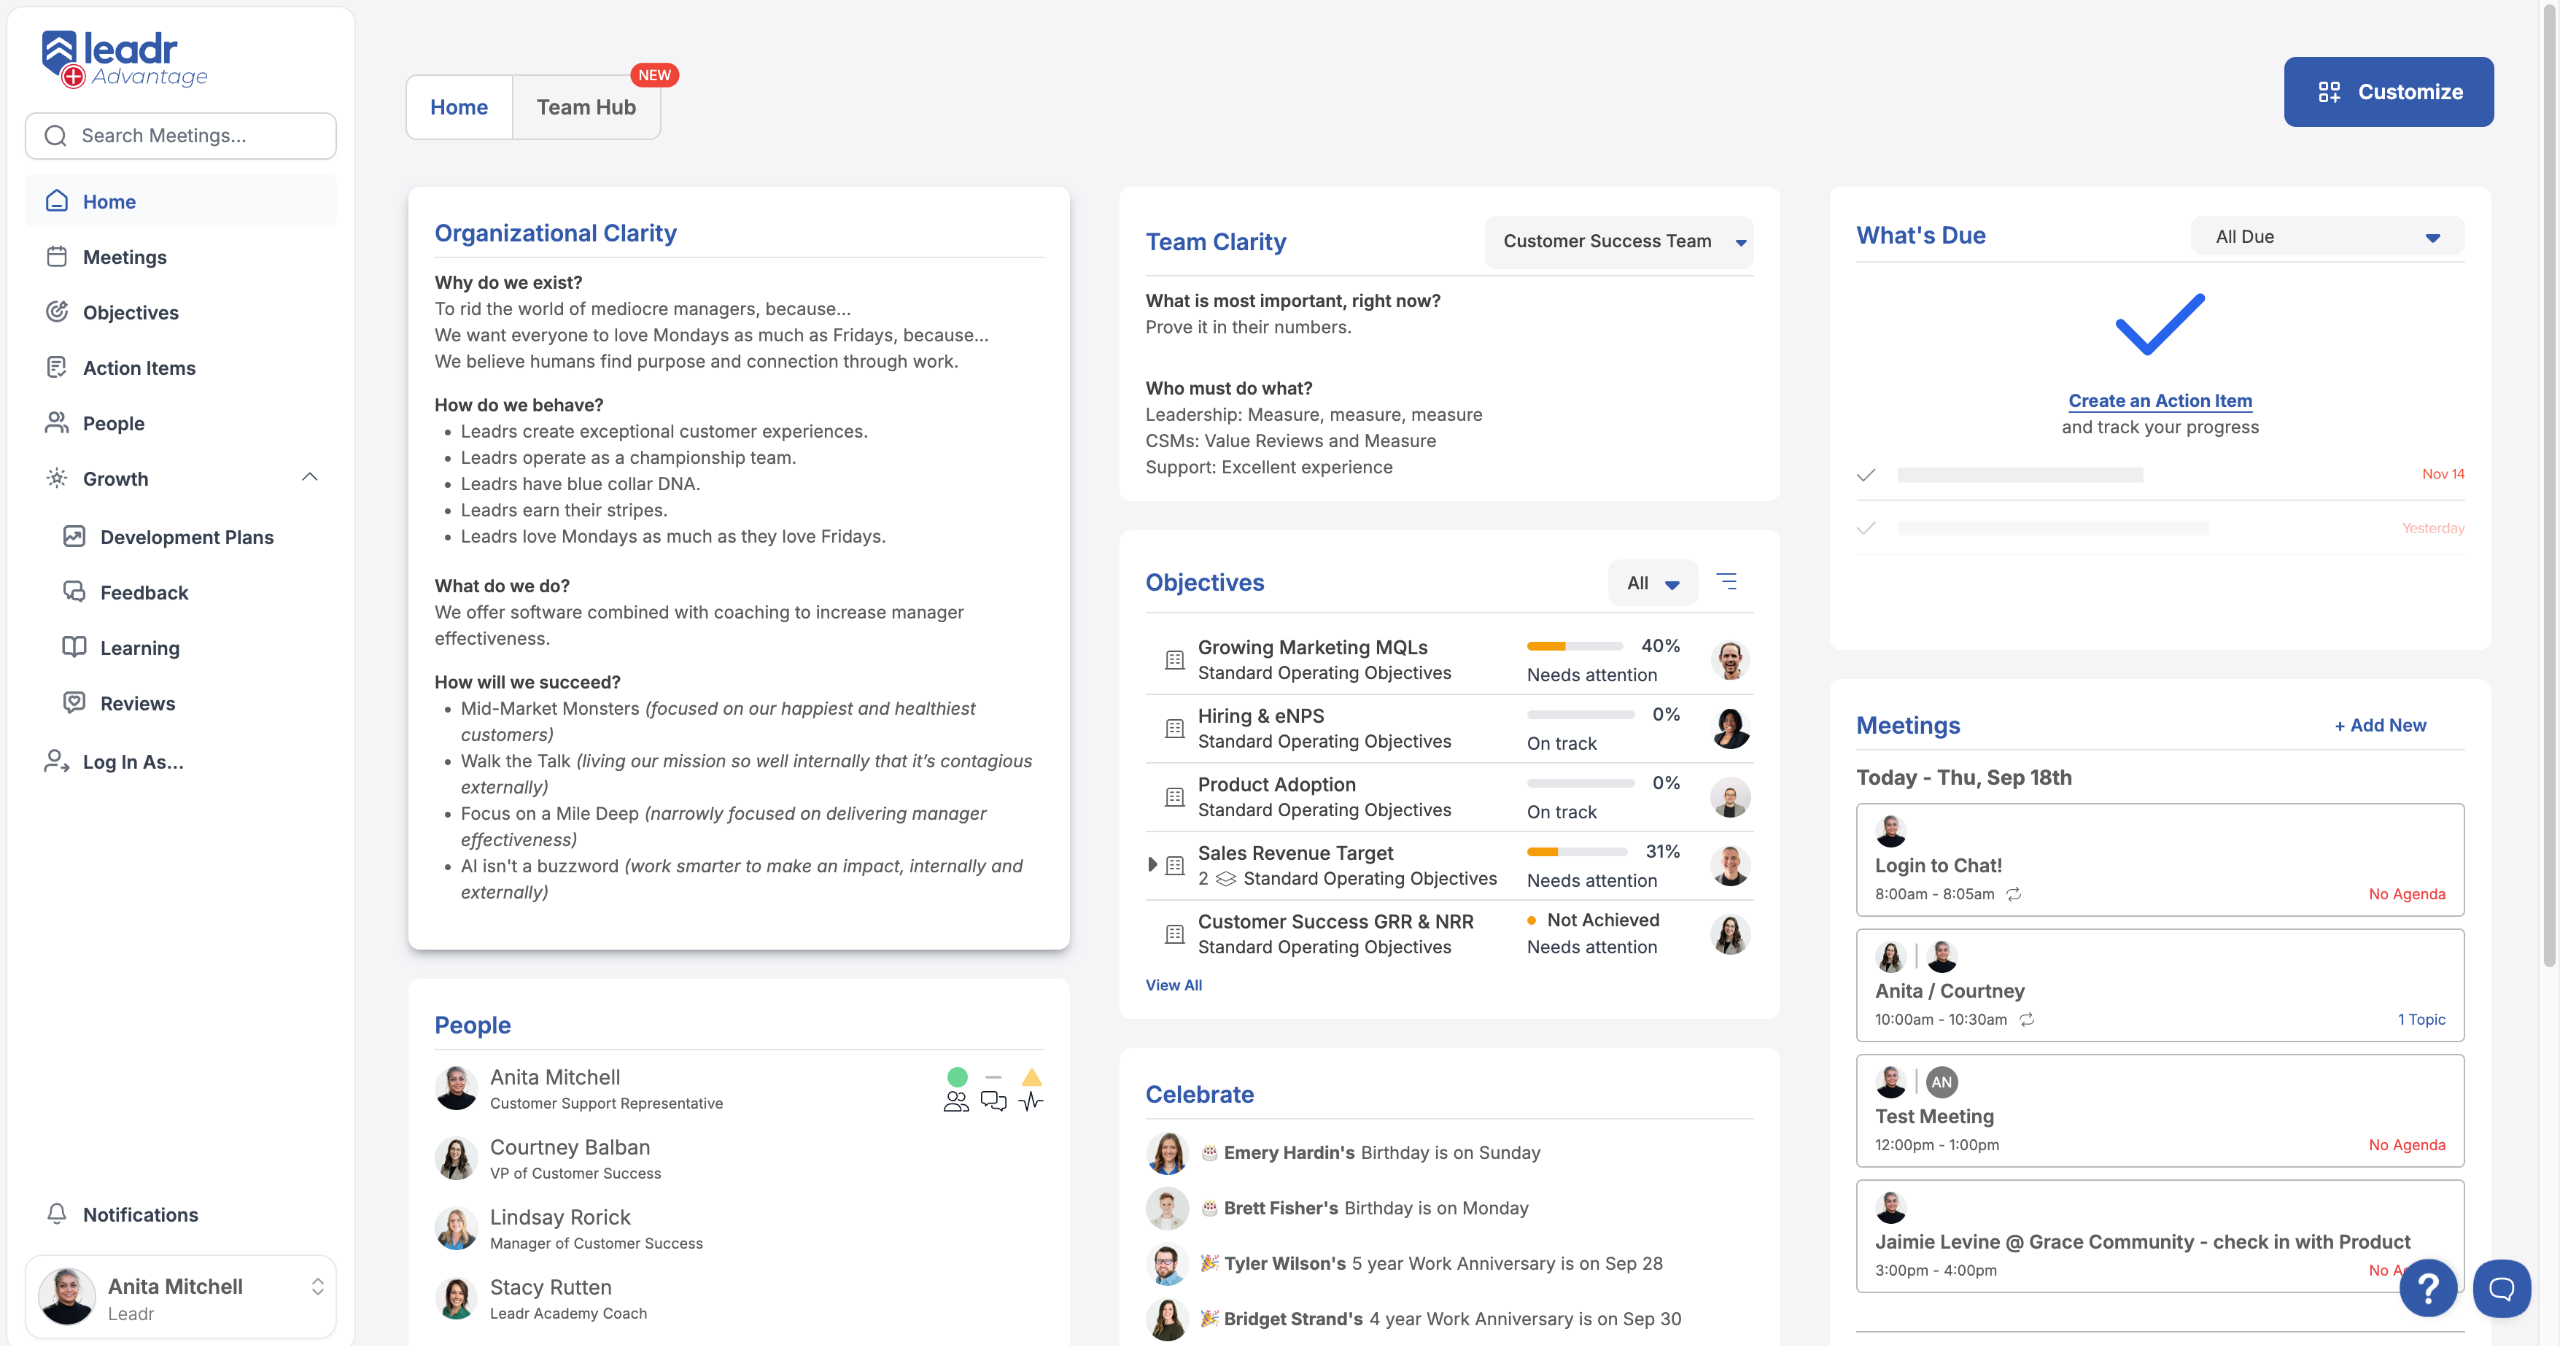
Task: Switch to the Team Hub tab
Action: 586,107
